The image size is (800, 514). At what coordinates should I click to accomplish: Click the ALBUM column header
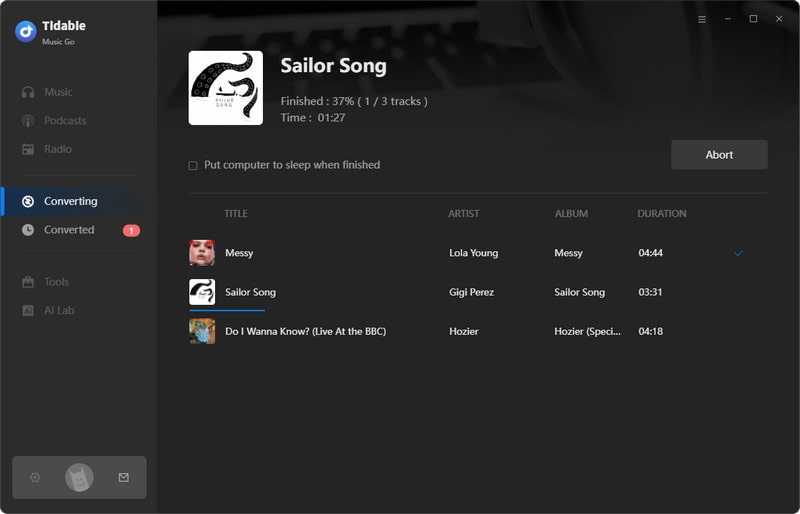tap(571, 213)
